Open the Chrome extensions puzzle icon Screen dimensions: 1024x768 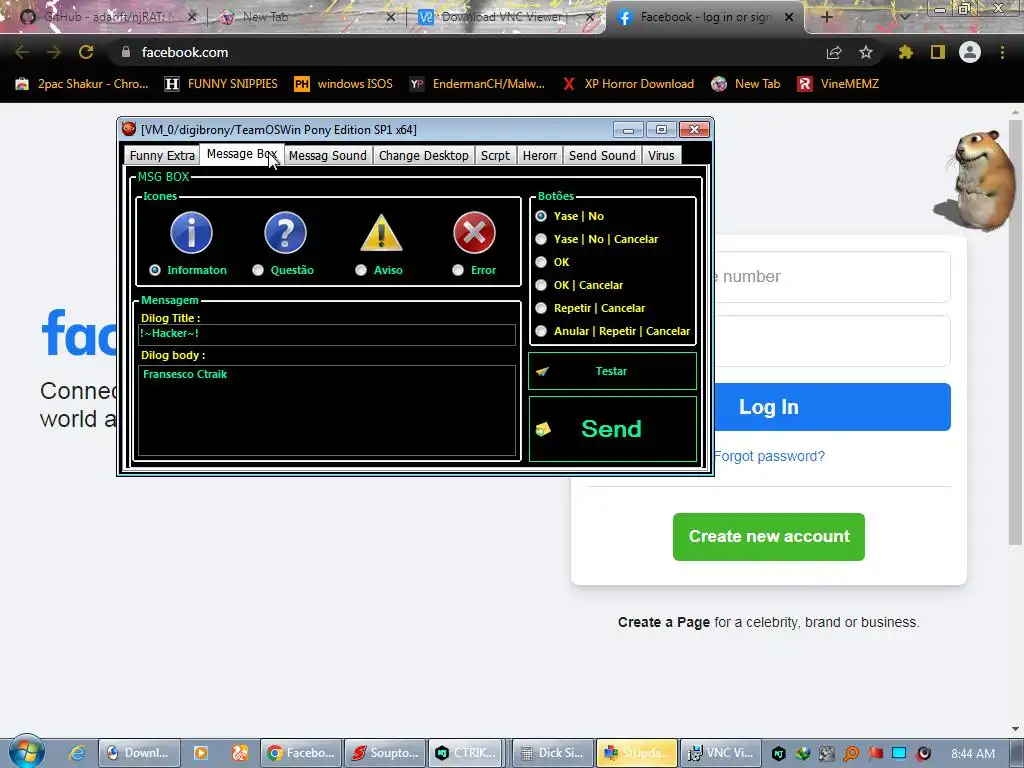click(x=906, y=52)
